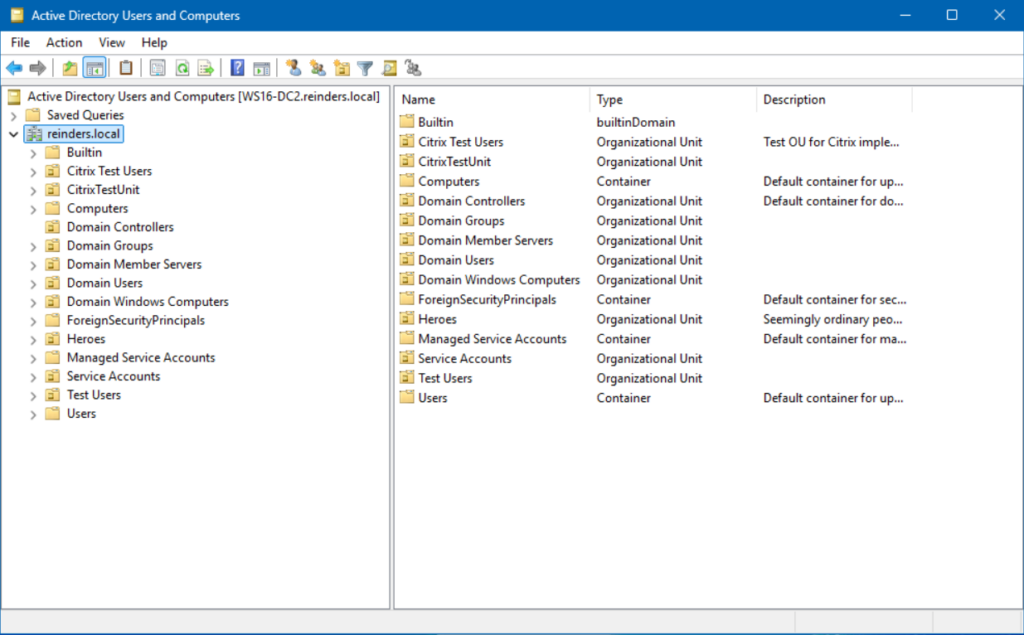Click Saved Queries folder icon in tree
This screenshot has width=1024, height=635.
(33, 115)
